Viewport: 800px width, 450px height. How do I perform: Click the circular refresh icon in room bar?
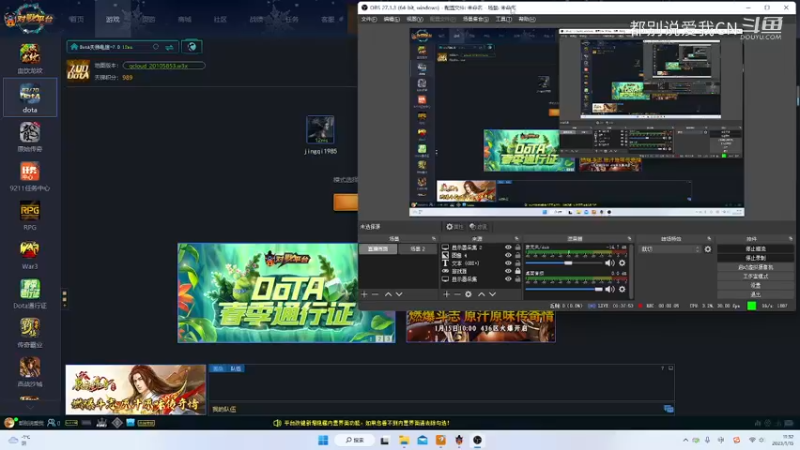pyautogui.click(x=156, y=47)
